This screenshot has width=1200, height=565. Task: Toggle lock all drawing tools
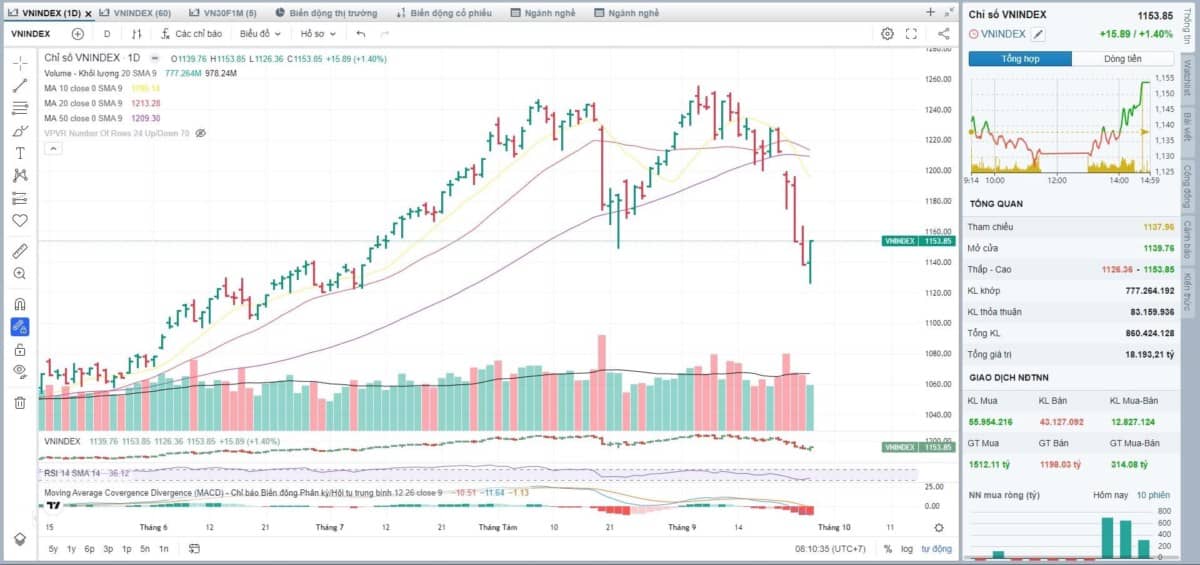tap(20, 349)
